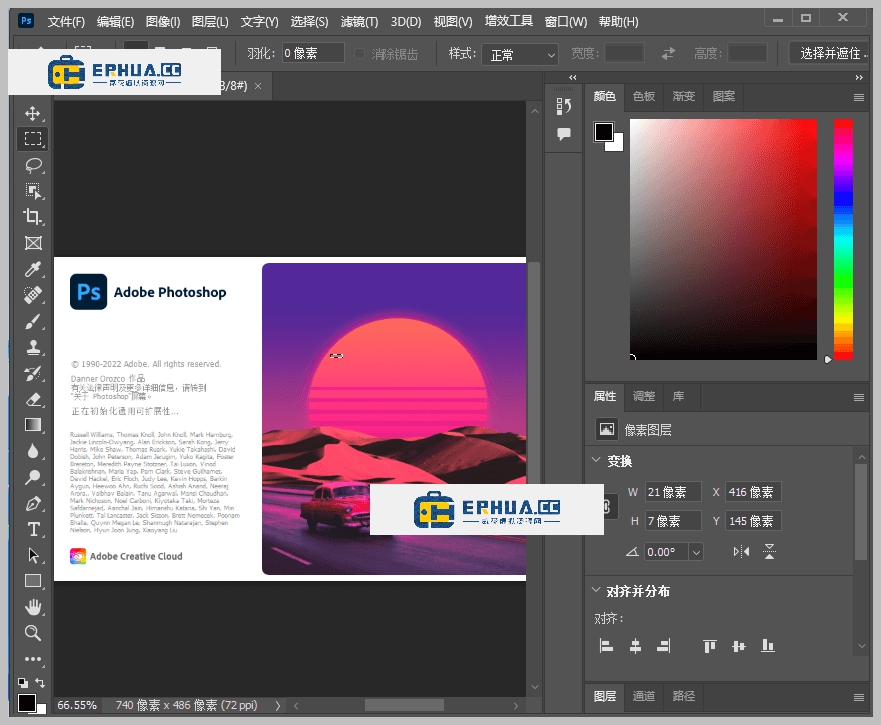Align top edges in Properties panel

[x=710, y=646]
